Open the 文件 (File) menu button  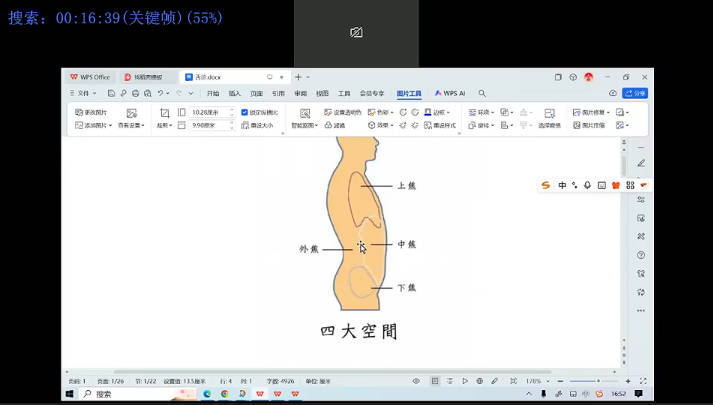click(79, 93)
